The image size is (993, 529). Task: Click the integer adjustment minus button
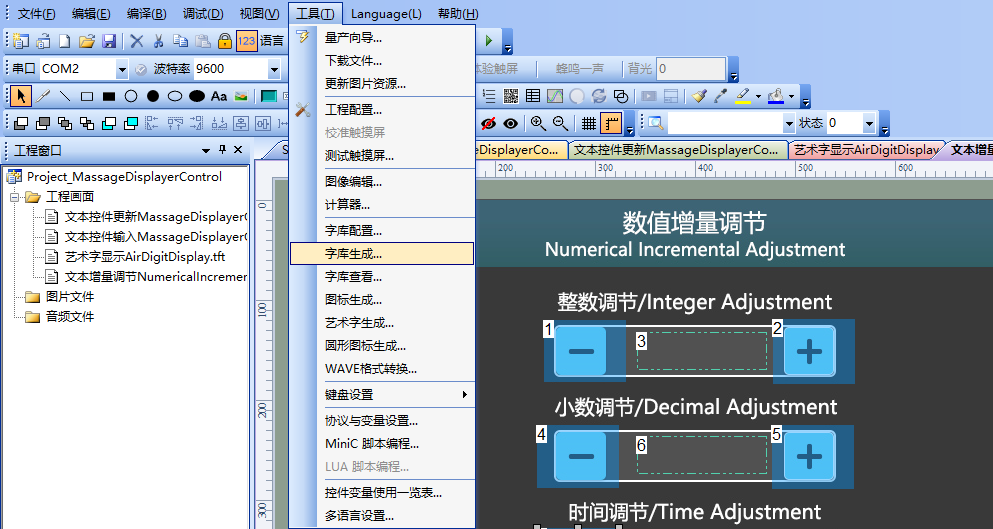pos(581,351)
